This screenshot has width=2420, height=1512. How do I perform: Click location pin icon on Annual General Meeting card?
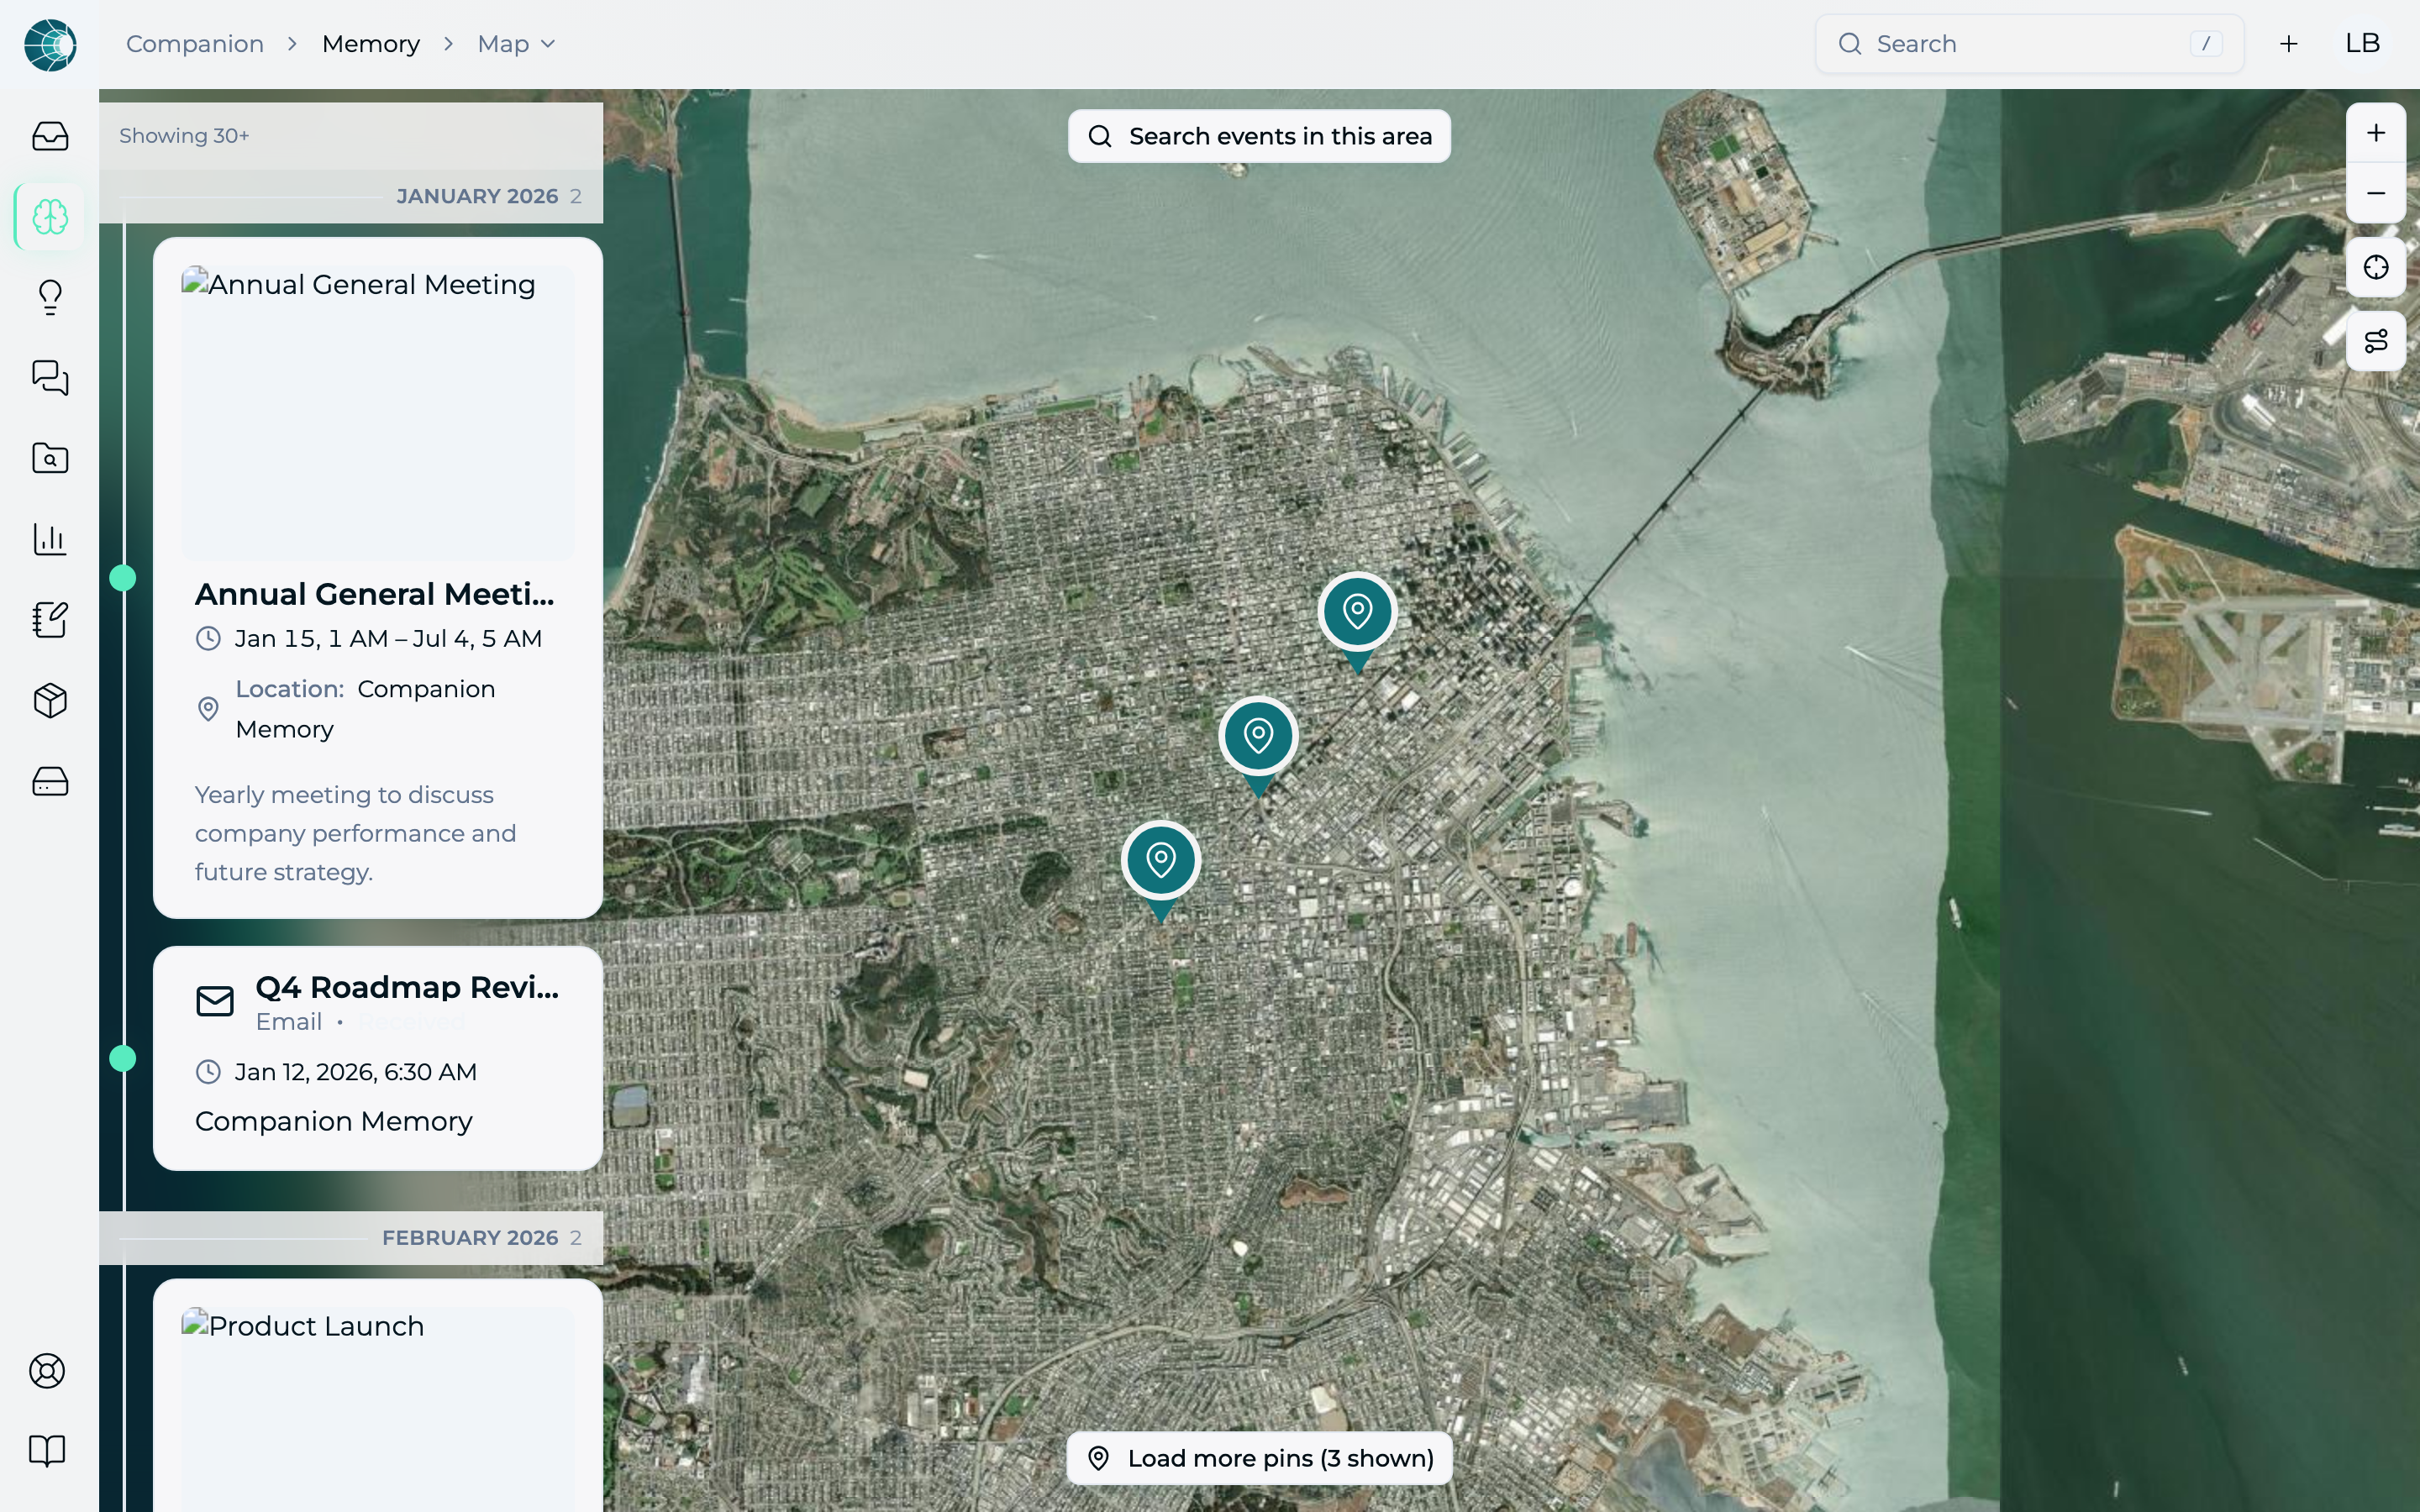click(208, 709)
